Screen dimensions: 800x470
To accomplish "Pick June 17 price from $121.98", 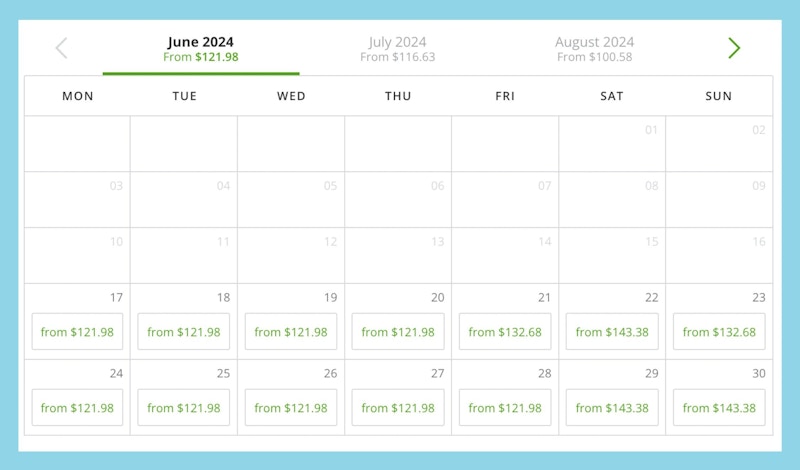I will tap(77, 332).
